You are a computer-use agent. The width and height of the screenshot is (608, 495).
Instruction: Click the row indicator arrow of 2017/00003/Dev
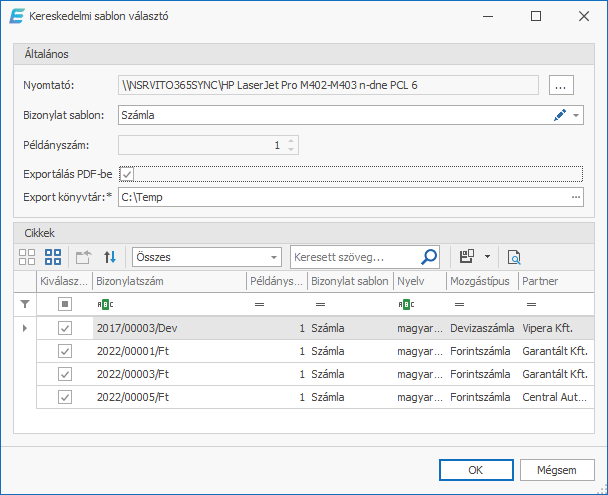[x=25, y=328]
